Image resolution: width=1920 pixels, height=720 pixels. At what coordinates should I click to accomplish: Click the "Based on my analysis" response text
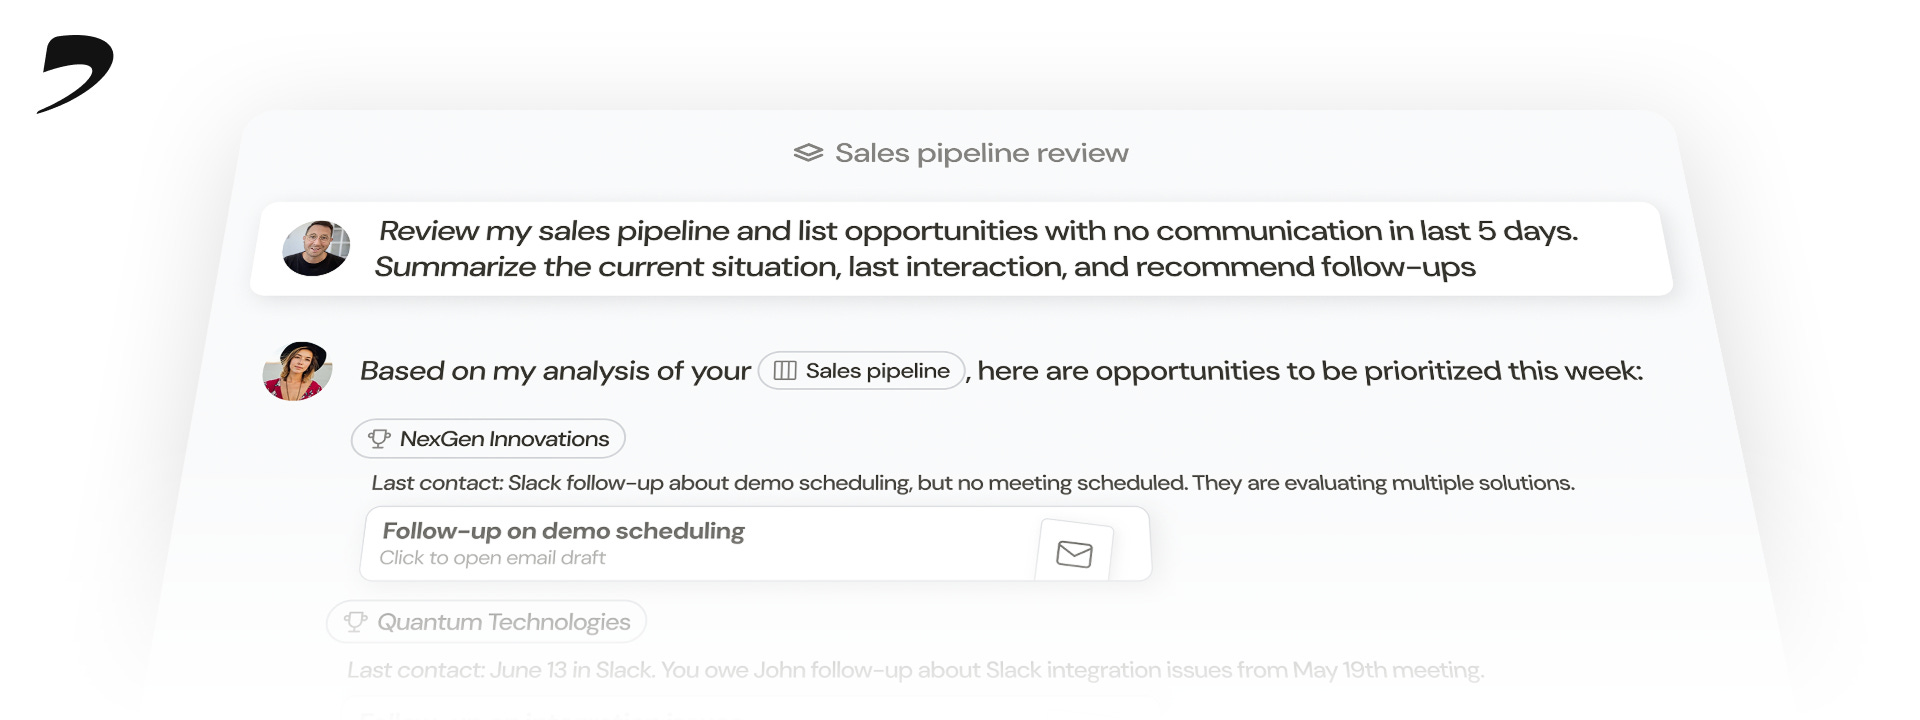(x=555, y=371)
